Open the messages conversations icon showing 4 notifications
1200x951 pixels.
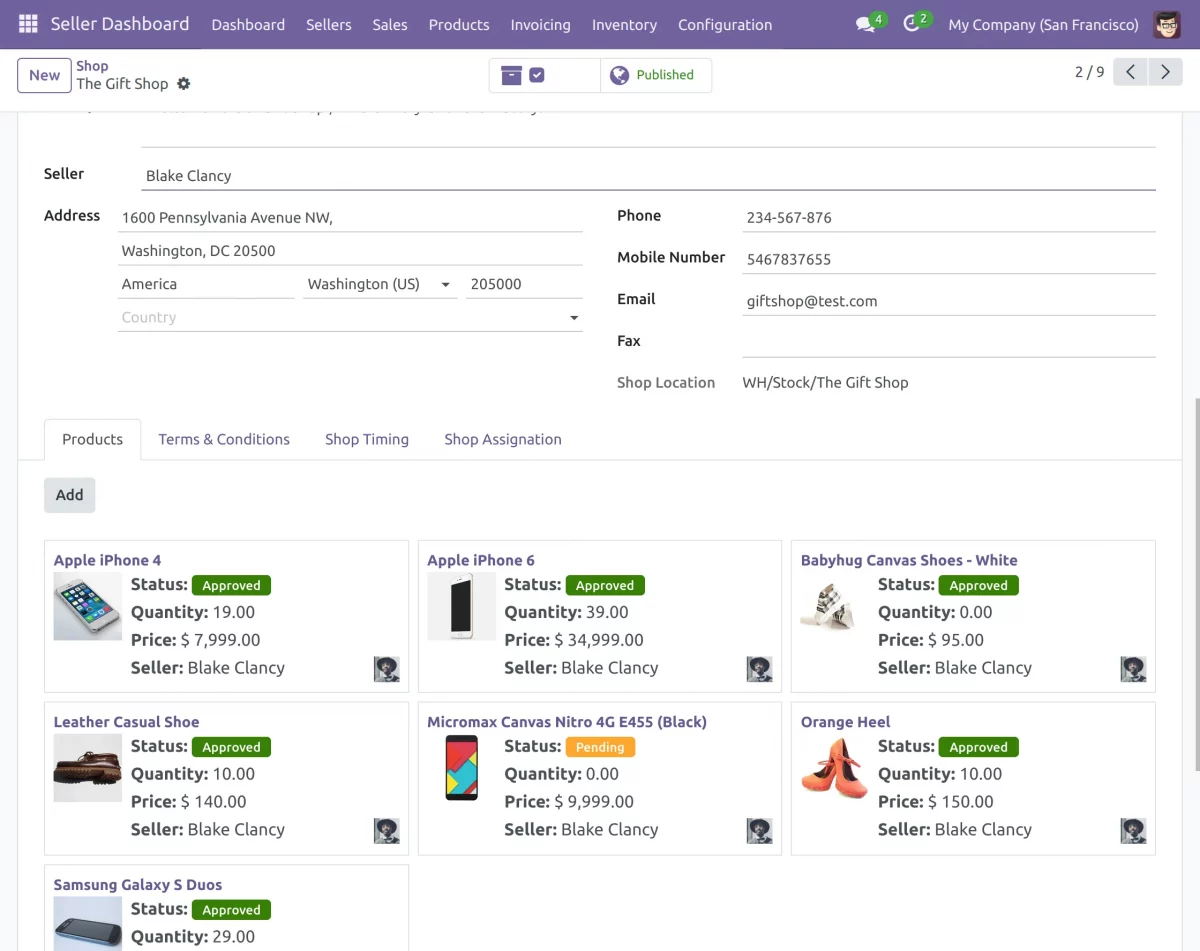pos(862,25)
